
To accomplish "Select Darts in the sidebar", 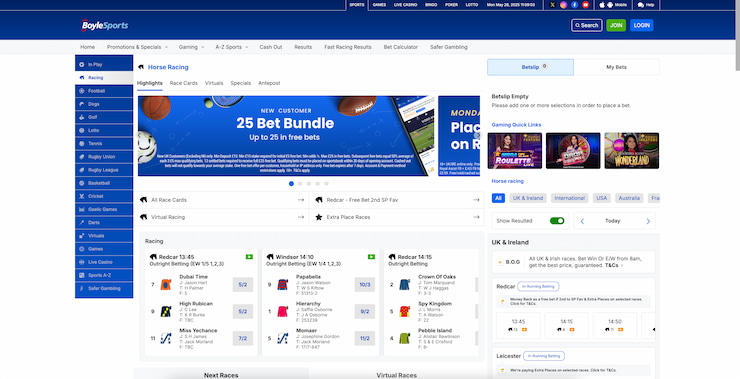I will click(x=104, y=222).
